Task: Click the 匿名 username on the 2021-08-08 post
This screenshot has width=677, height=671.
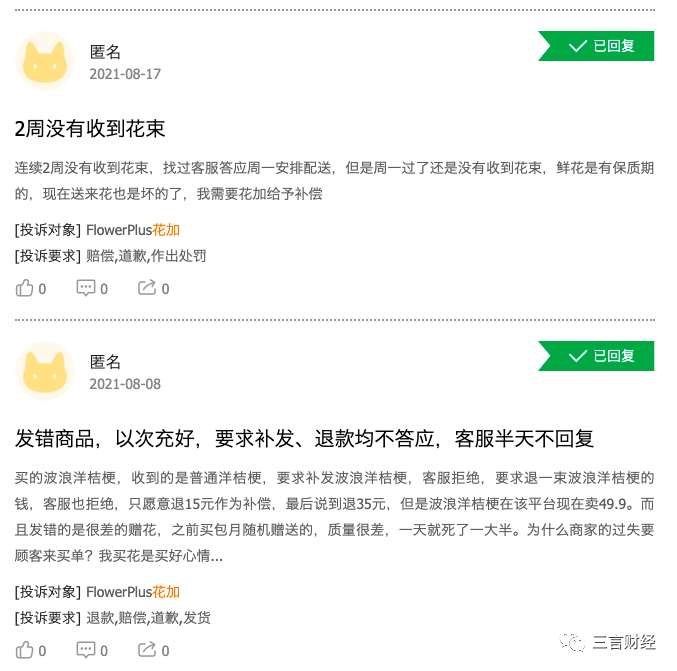Action: click(105, 362)
